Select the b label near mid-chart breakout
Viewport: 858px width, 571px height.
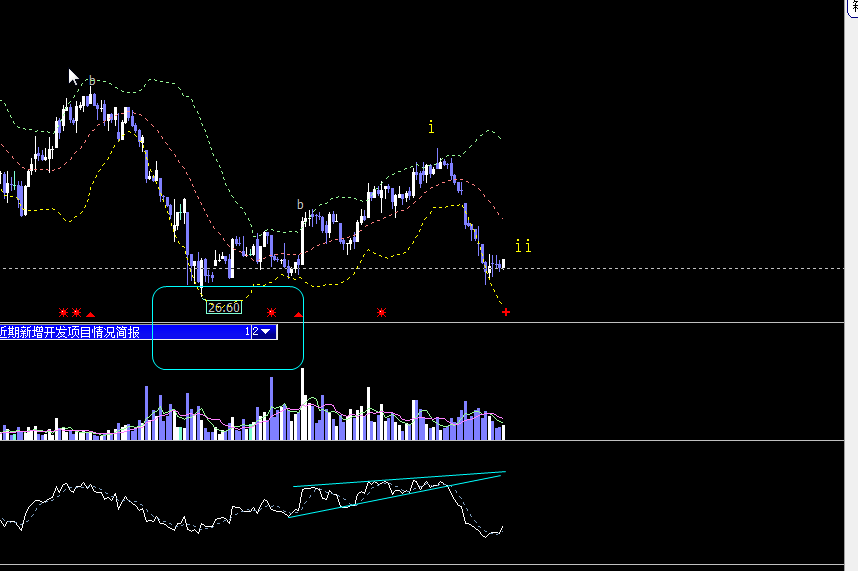point(300,205)
